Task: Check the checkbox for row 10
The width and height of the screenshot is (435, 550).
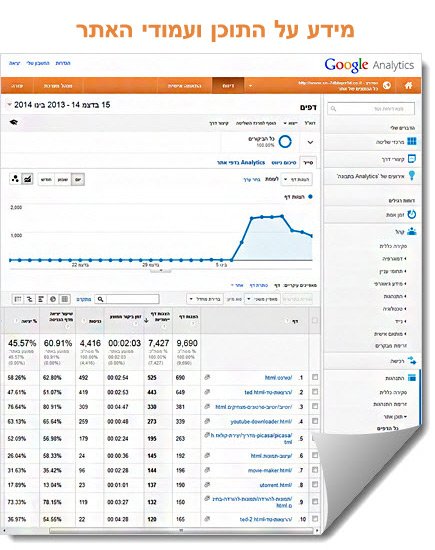Action: pyautogui.click(x=315, y=518)
